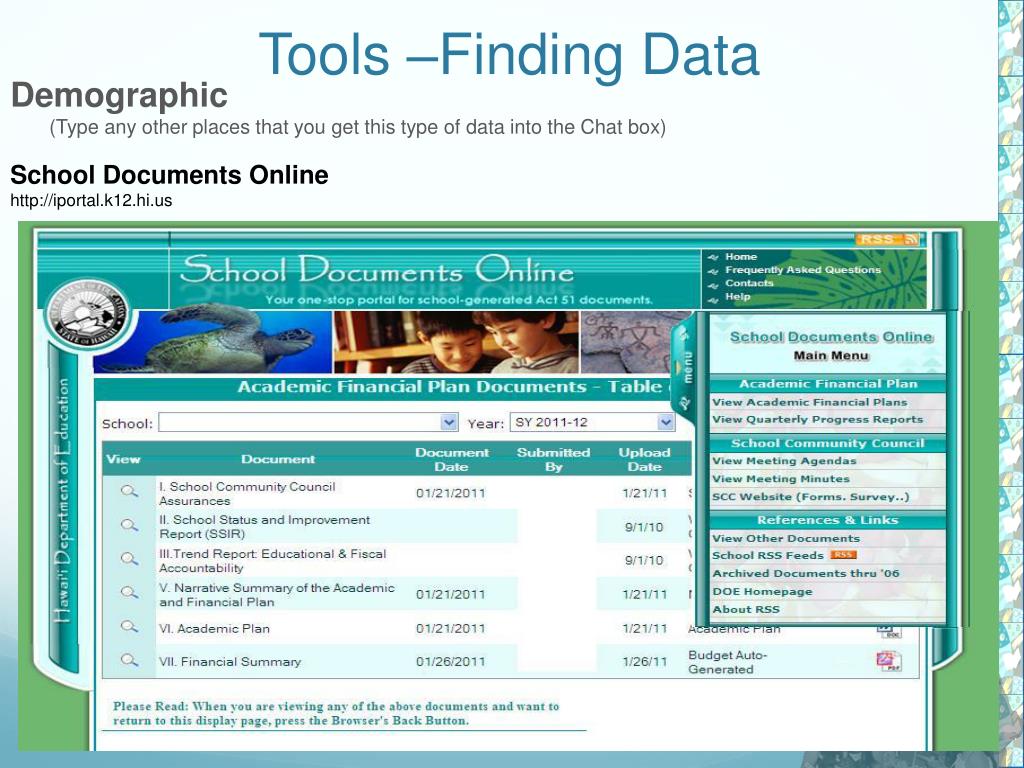Click the View column header
1024x768 pixels.
(123, 459)
